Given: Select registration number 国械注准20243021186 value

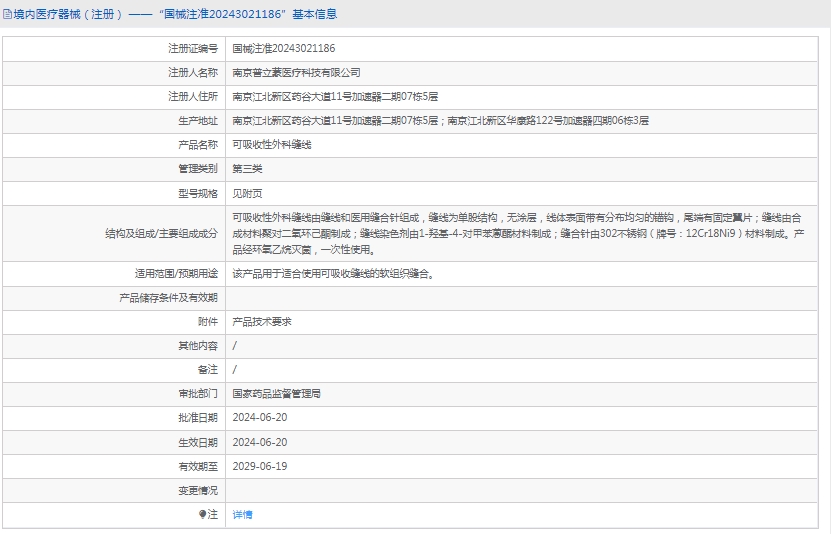Looking at the screenshot, I should pyautogui.click(x=284, y=48).
